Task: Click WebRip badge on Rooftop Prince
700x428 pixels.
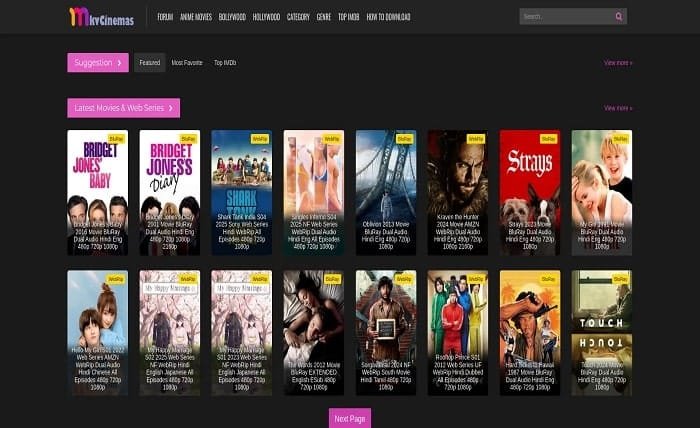Action: coord(476,279)
